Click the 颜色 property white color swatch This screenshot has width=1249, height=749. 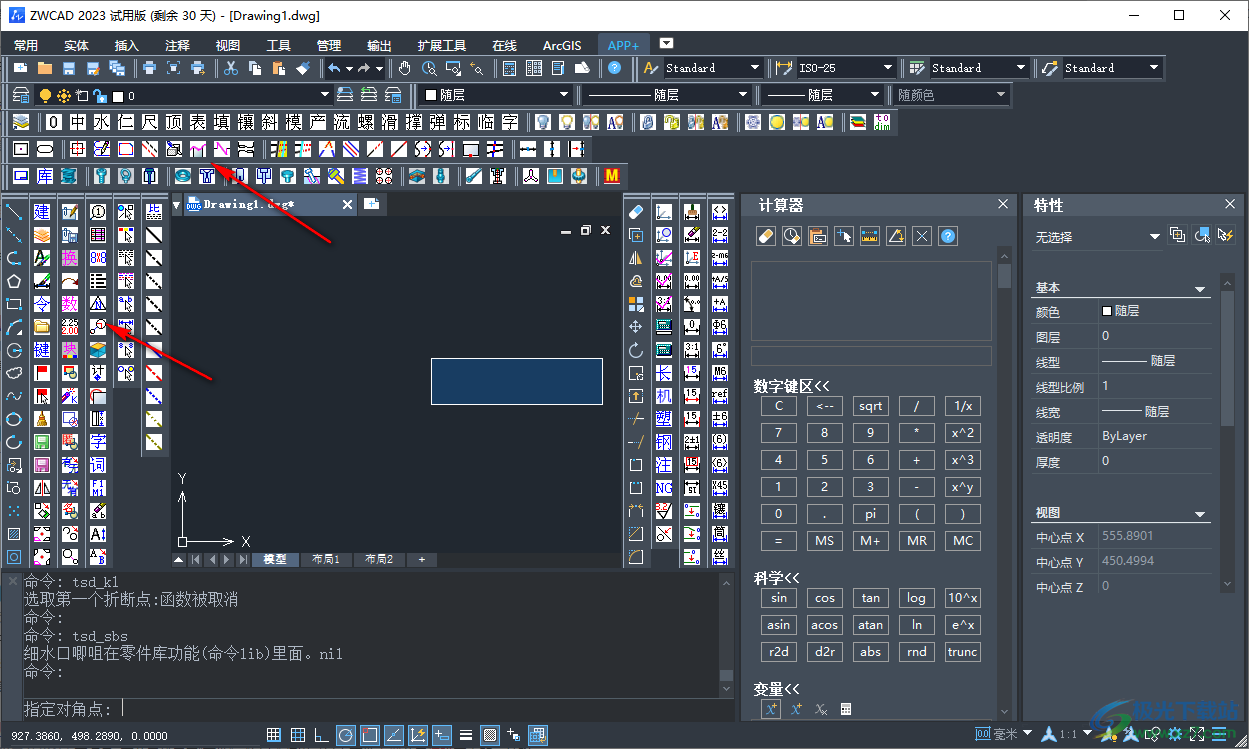[1106, 311]
